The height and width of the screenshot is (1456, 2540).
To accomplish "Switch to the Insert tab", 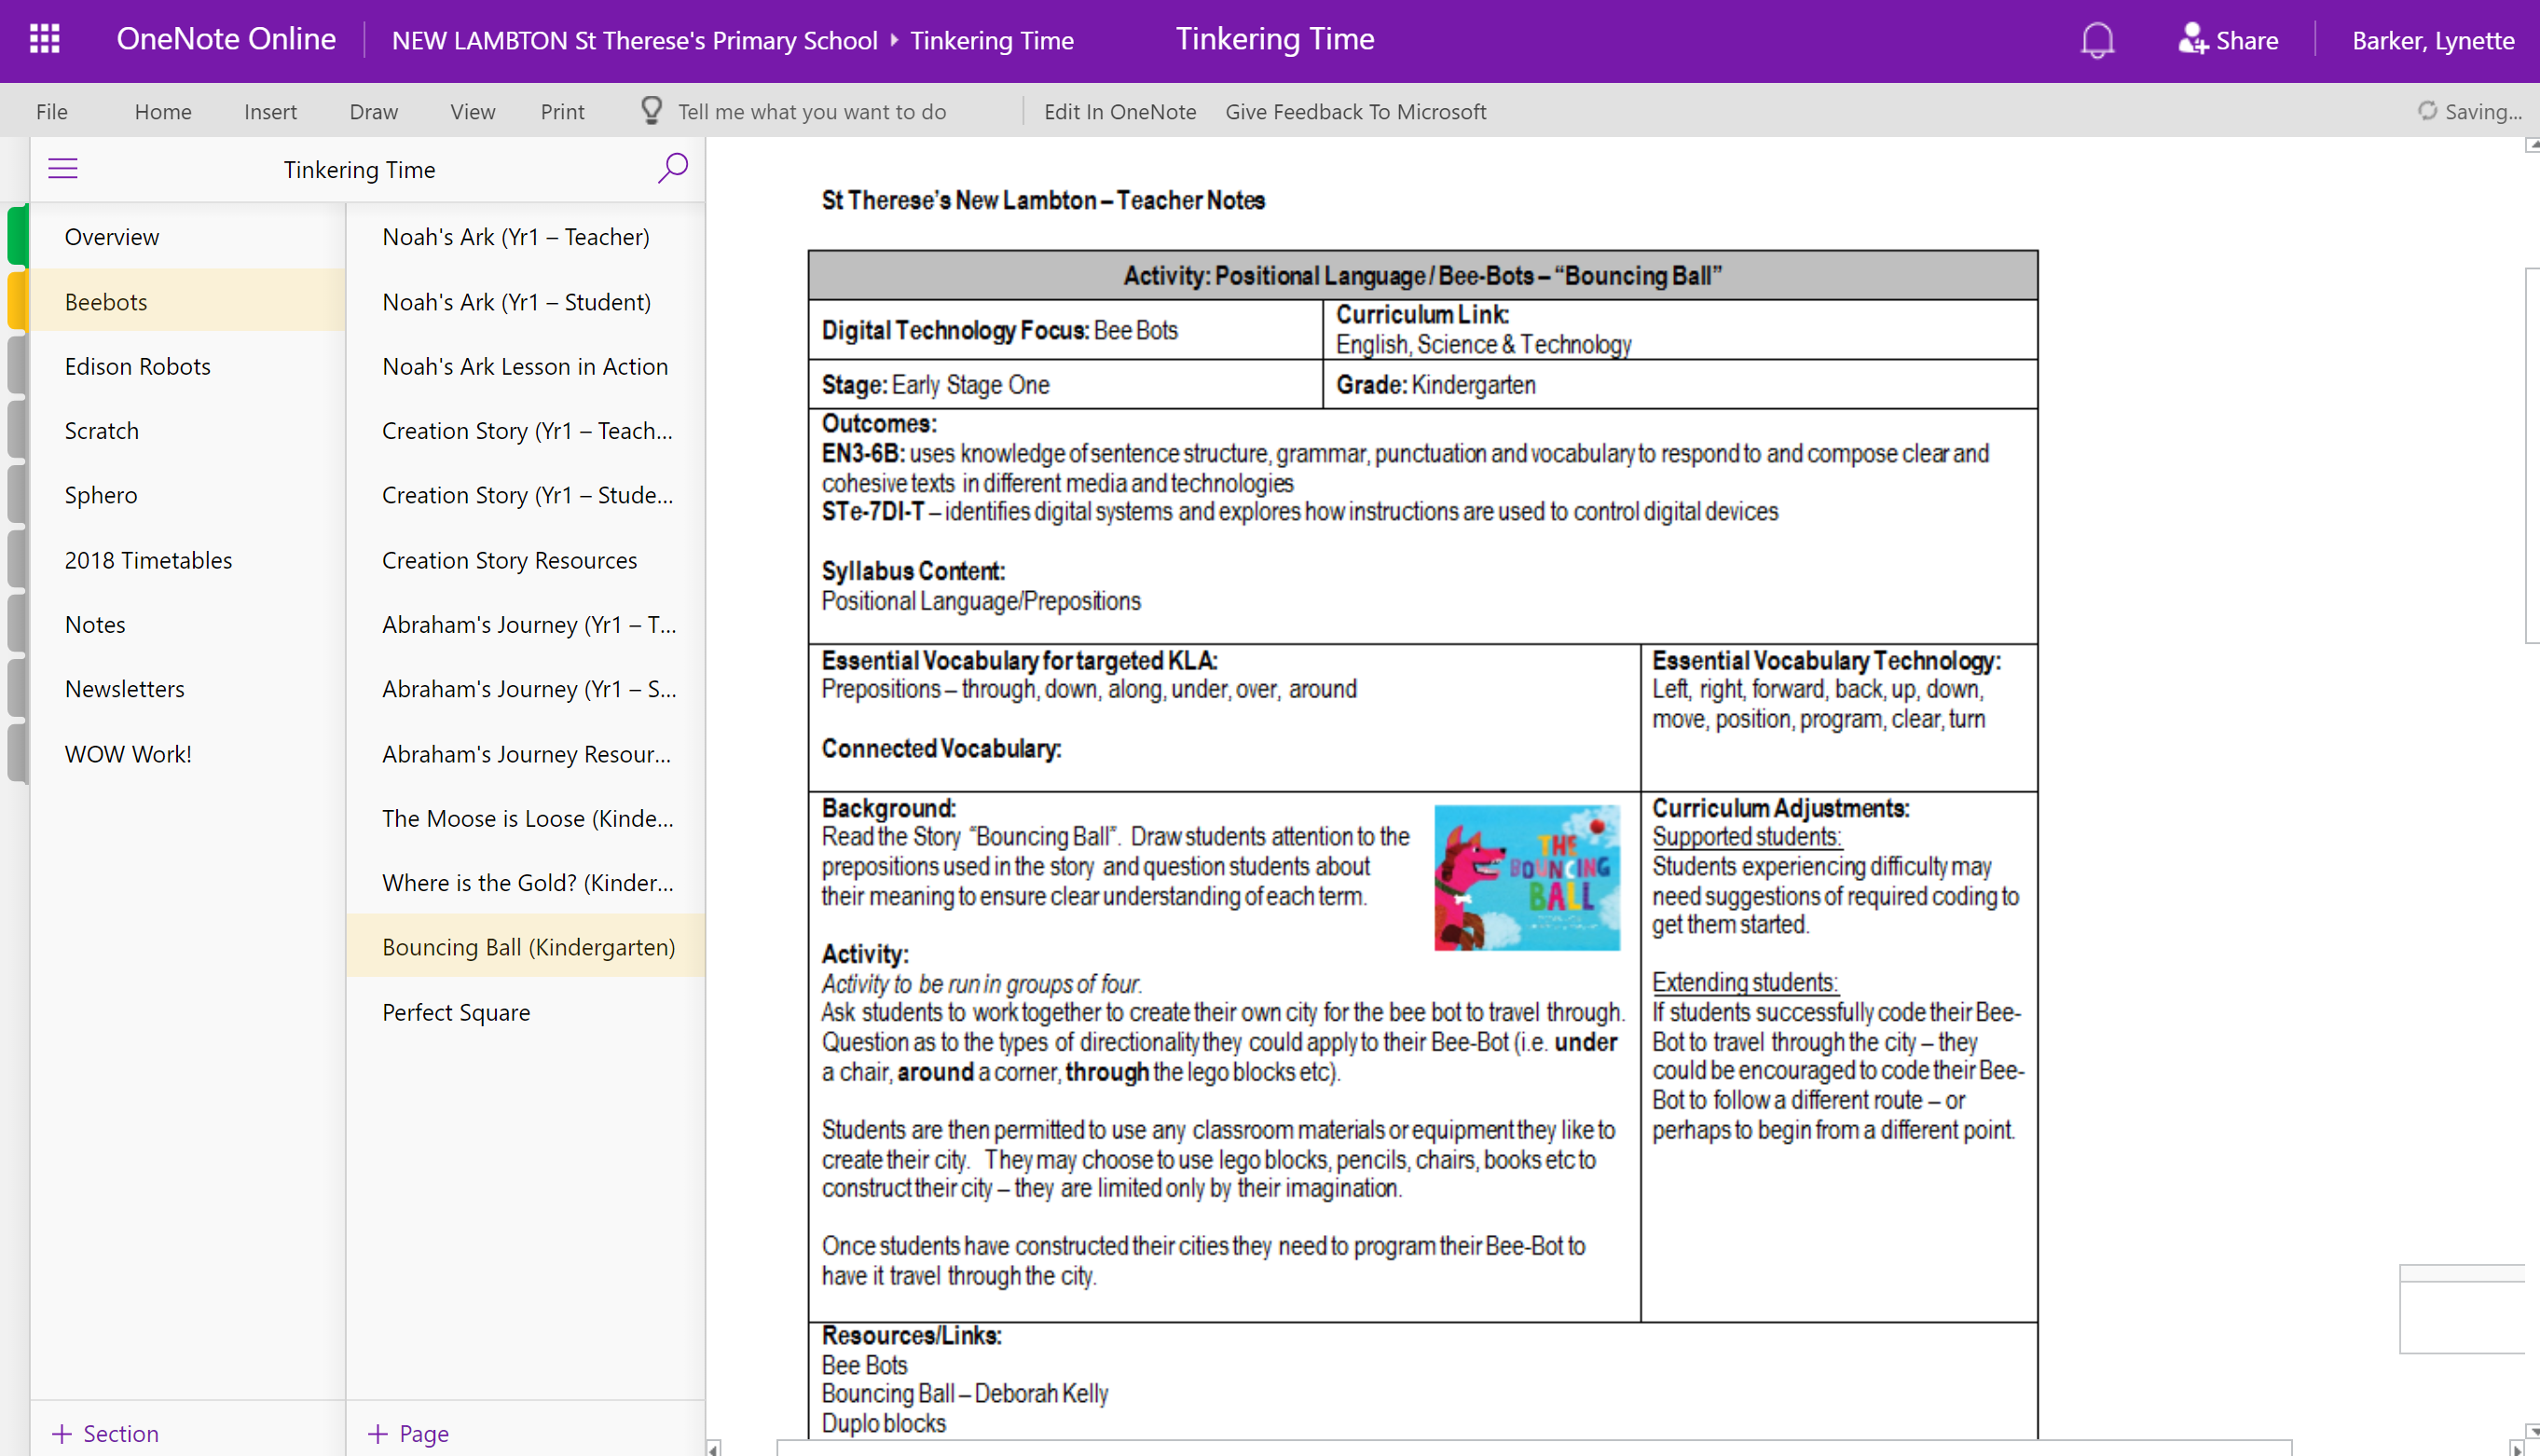I will coord(270,111).
